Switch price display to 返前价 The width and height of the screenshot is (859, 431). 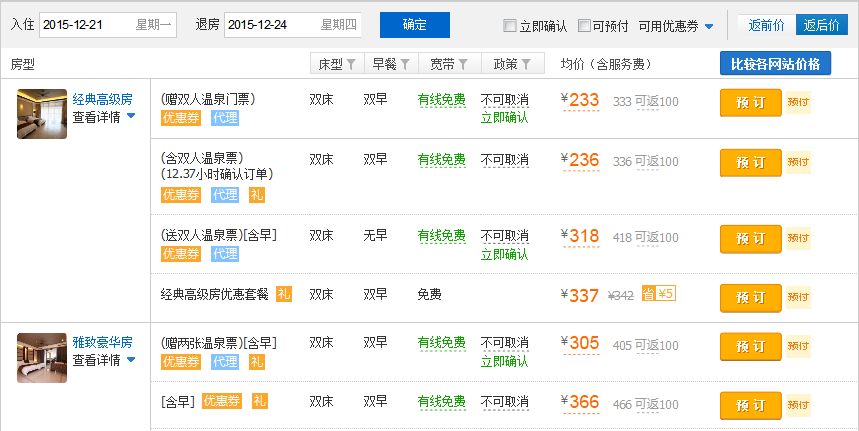pyautogui.click(x=766, y=25)
